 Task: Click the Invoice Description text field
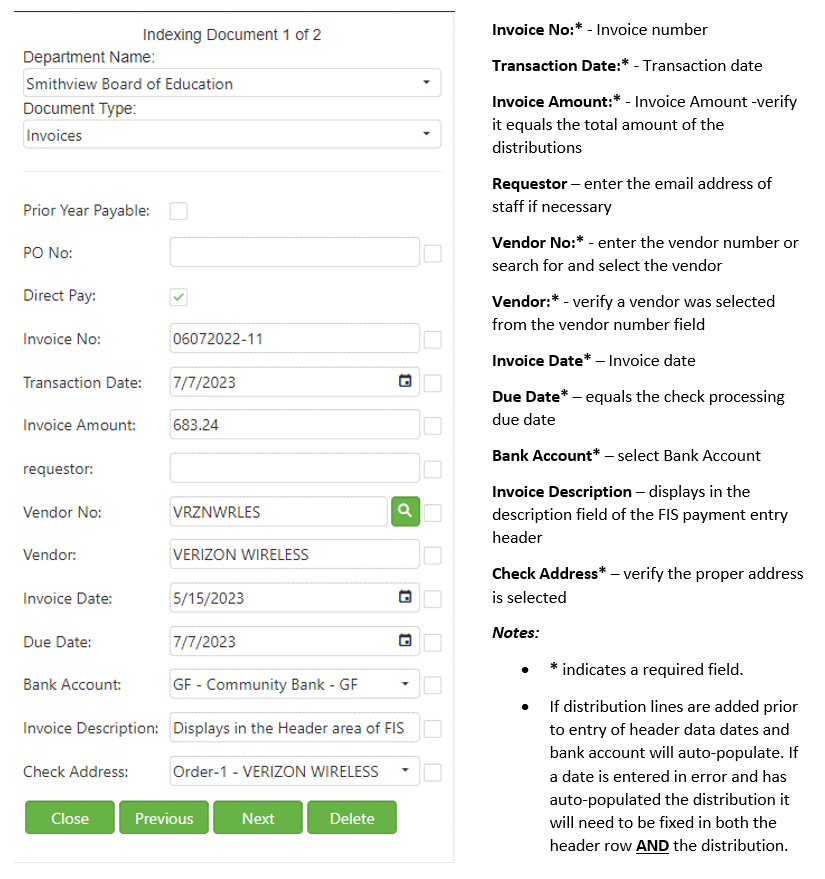294,728
